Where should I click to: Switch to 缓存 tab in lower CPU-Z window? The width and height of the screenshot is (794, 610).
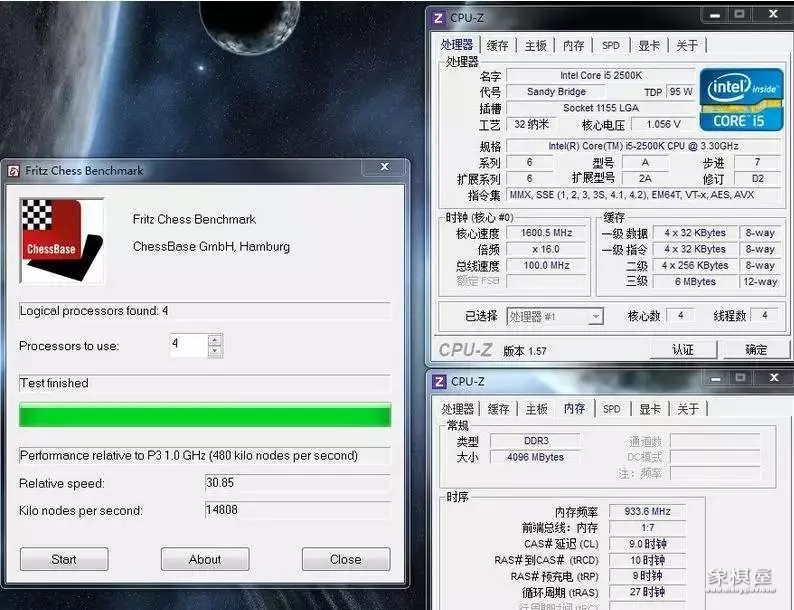[x=498, y=409]
